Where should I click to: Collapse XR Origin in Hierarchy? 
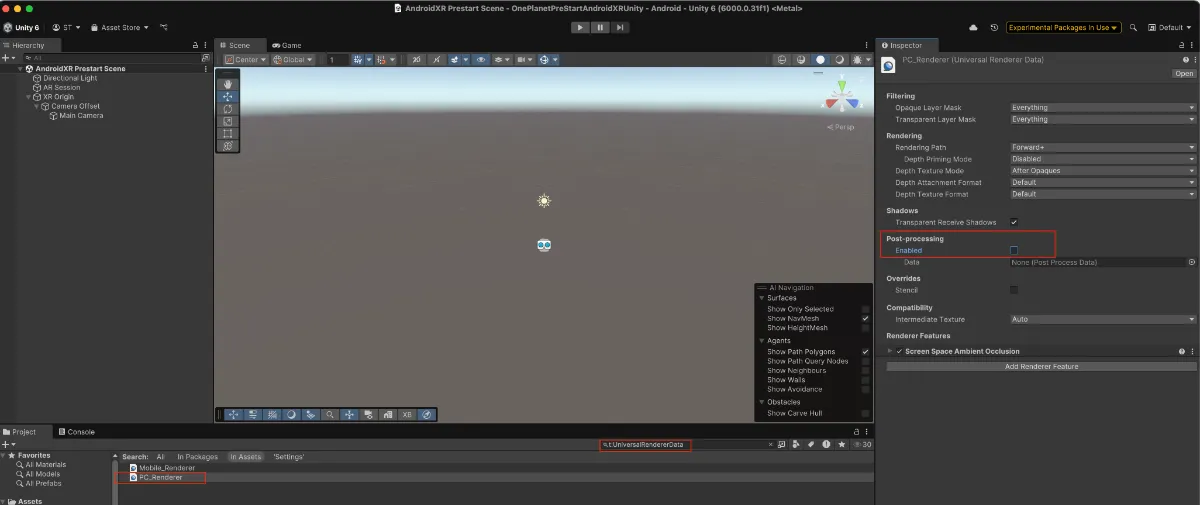pyautogui.click(x=28, y=97)
